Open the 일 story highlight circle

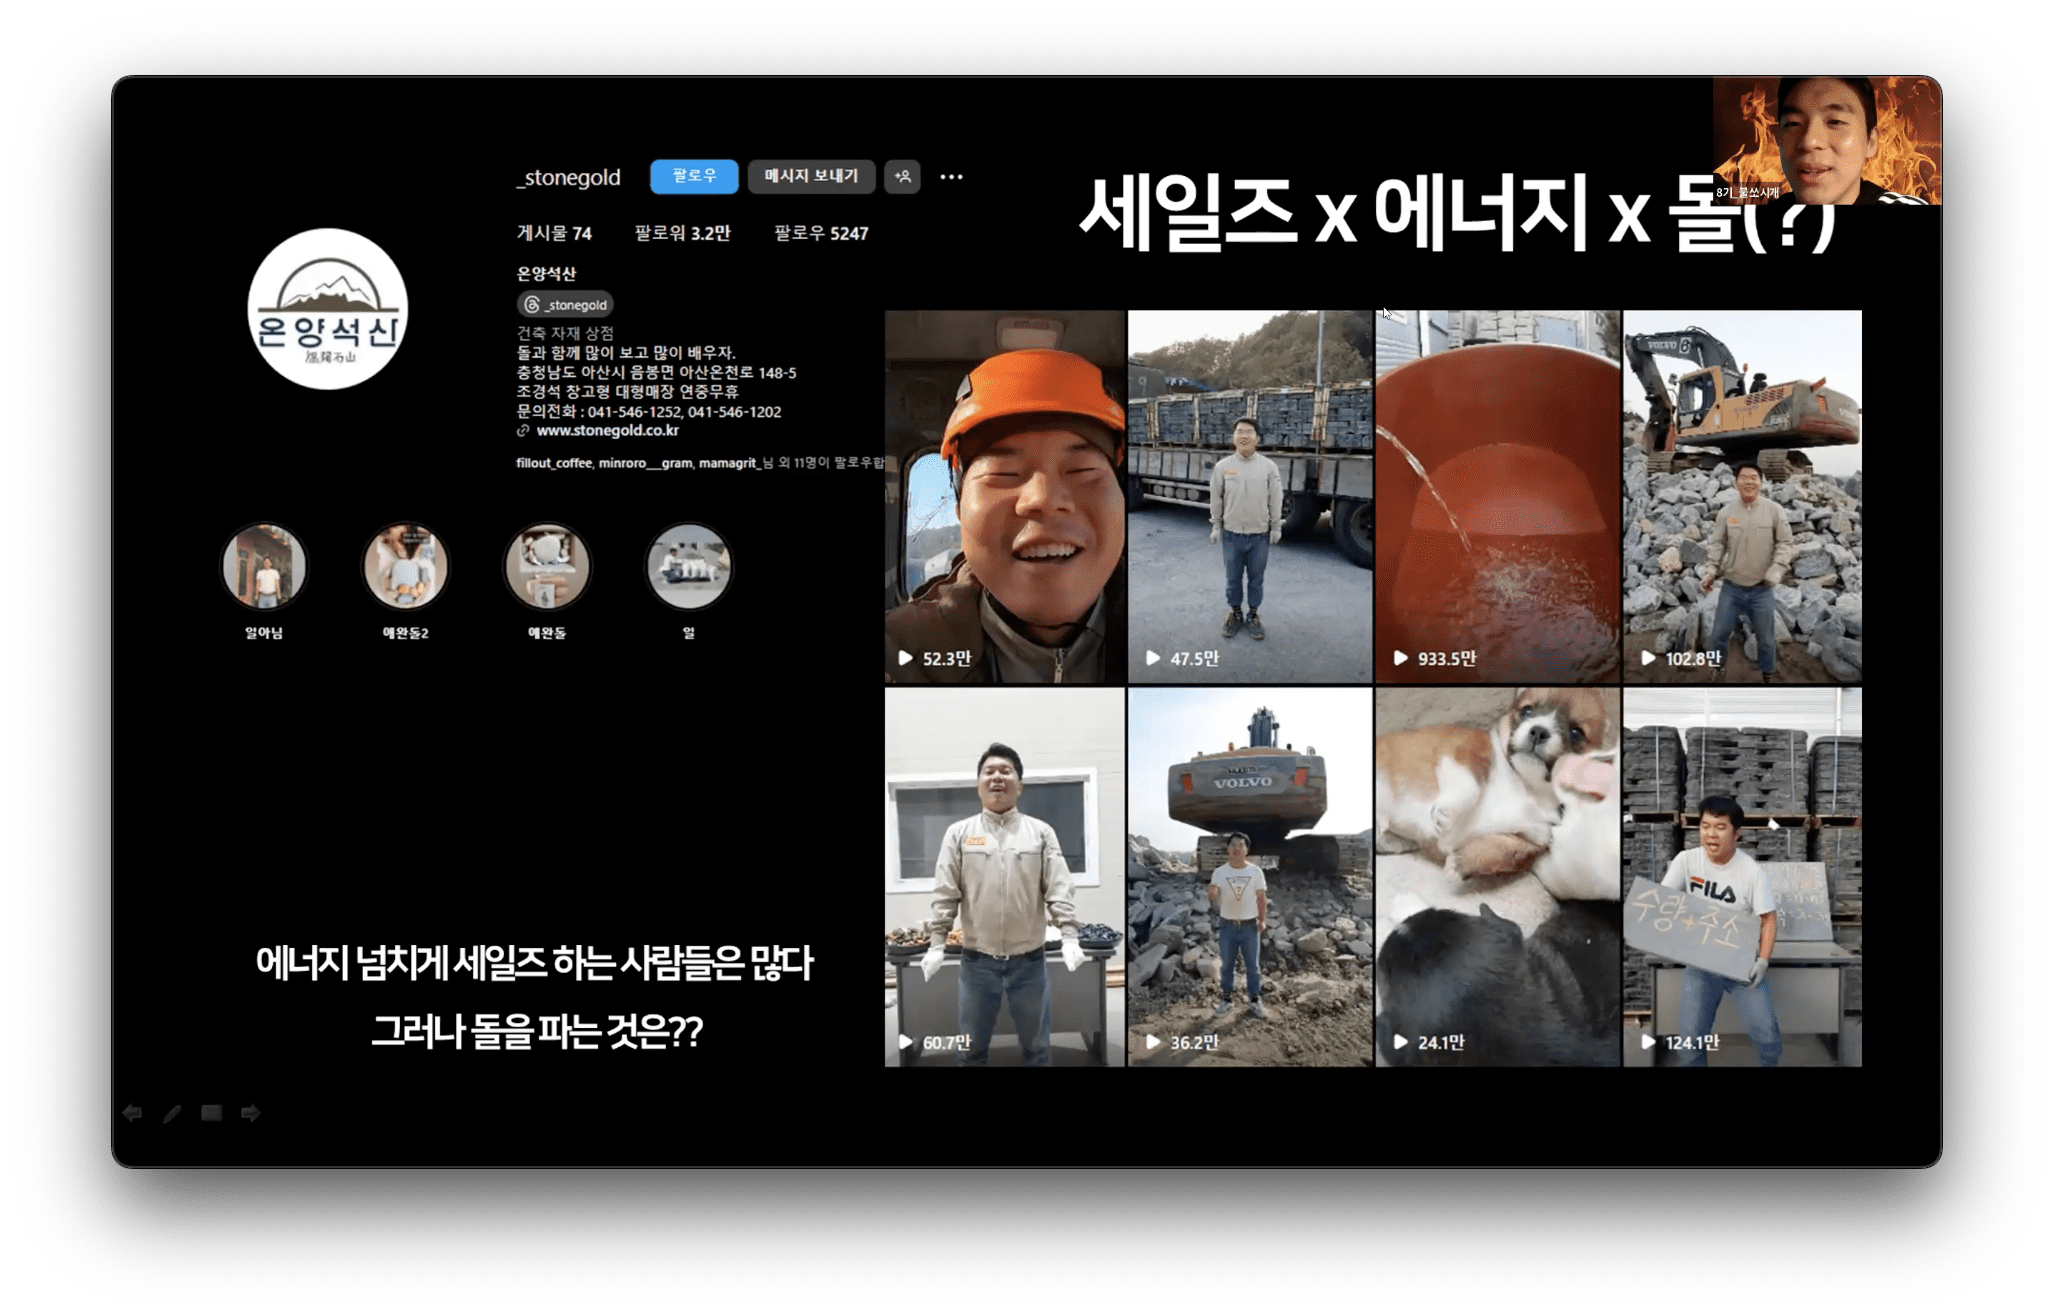(689, 567)
